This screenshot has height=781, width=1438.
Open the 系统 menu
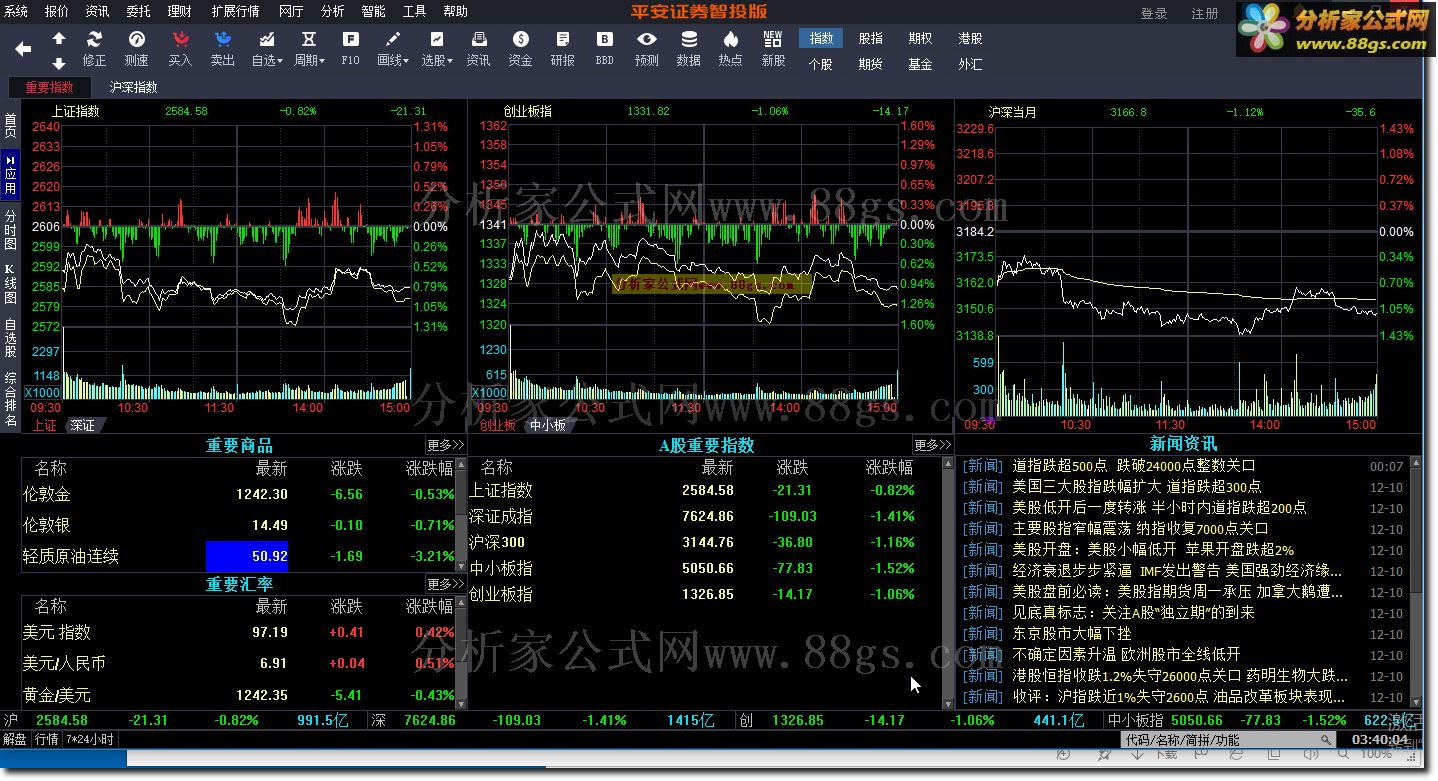(16, 11)
